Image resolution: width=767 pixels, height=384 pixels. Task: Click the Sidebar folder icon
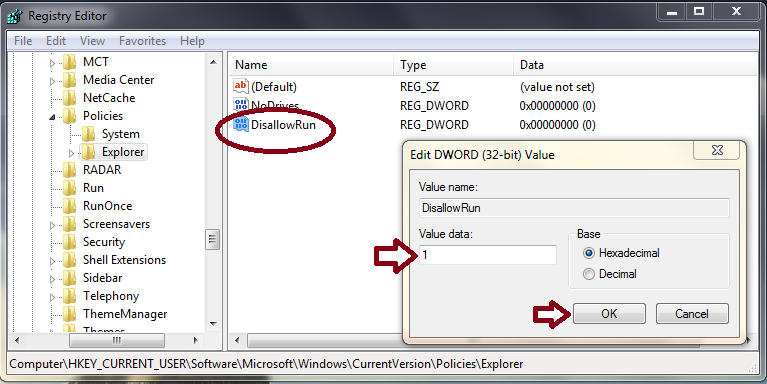[70, 278]
